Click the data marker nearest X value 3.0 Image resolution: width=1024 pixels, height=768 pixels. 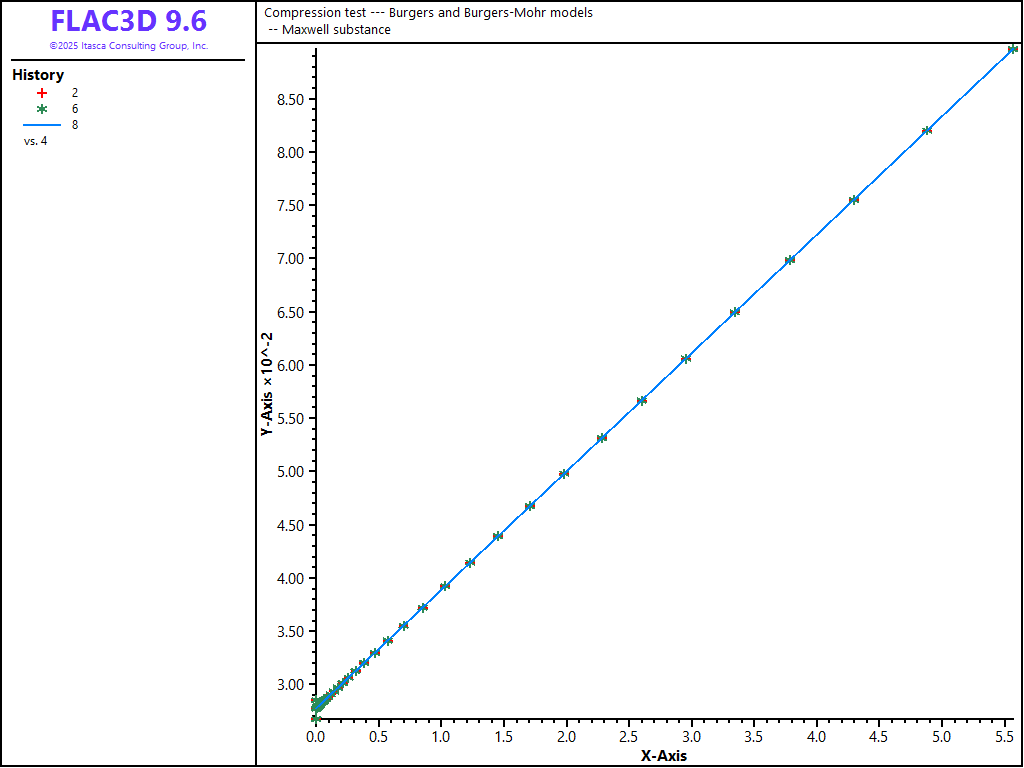coord(685,358)
